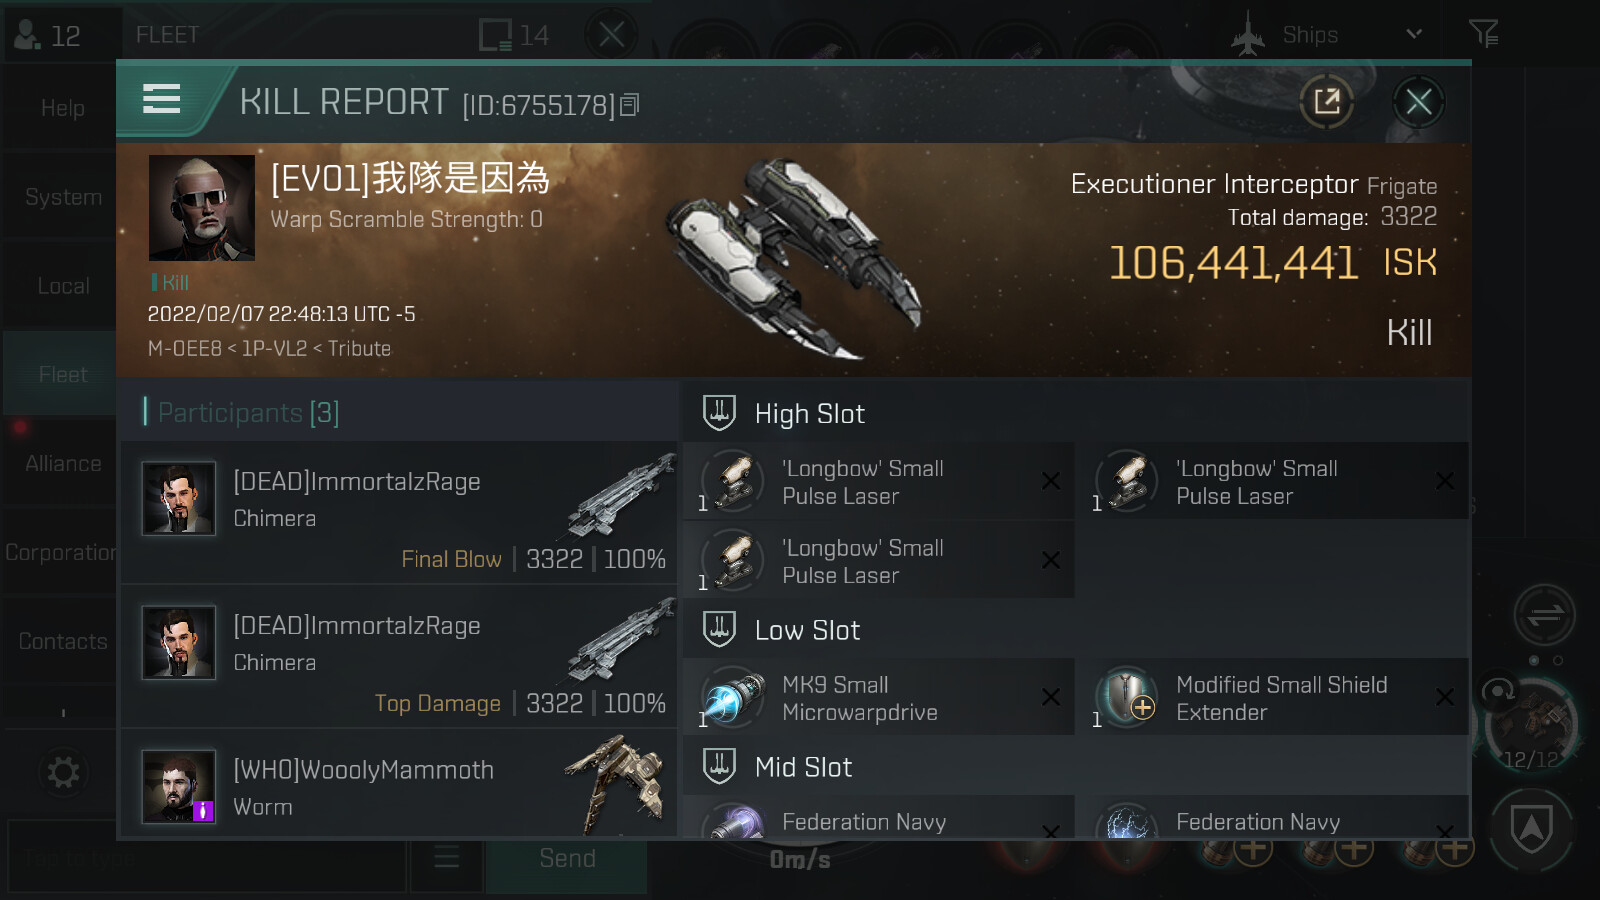This screenshot has width=1600, height=900.
Task: Select Modified Small Shield Extender icon
Action: tap(1127, 697)
